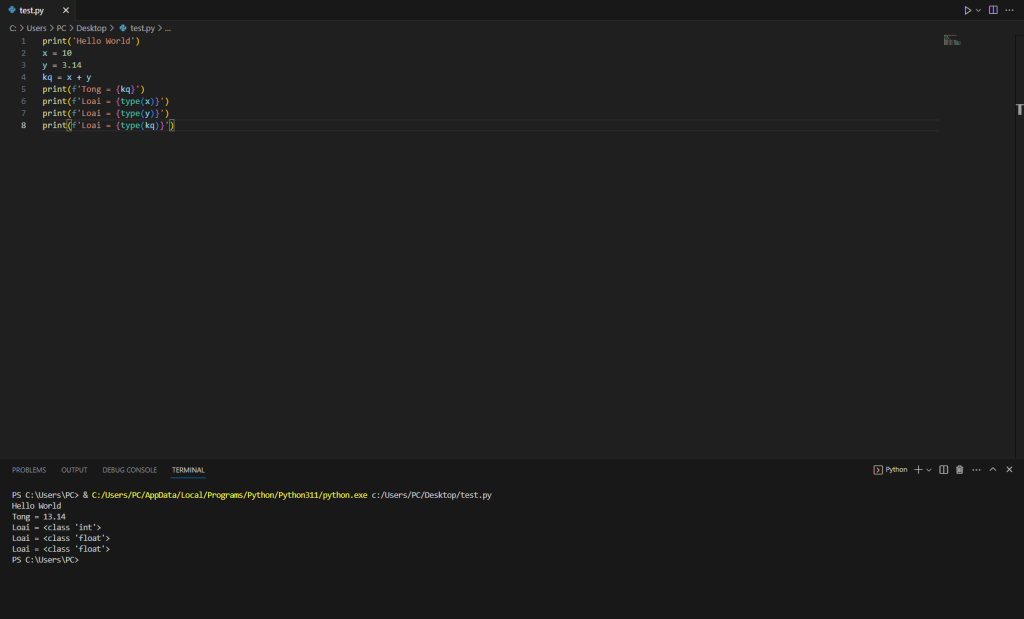This screenshot has width=1024, height=619.
Task: Open the editor's More Actions ellipsis menu
Action: (1009, 10)
